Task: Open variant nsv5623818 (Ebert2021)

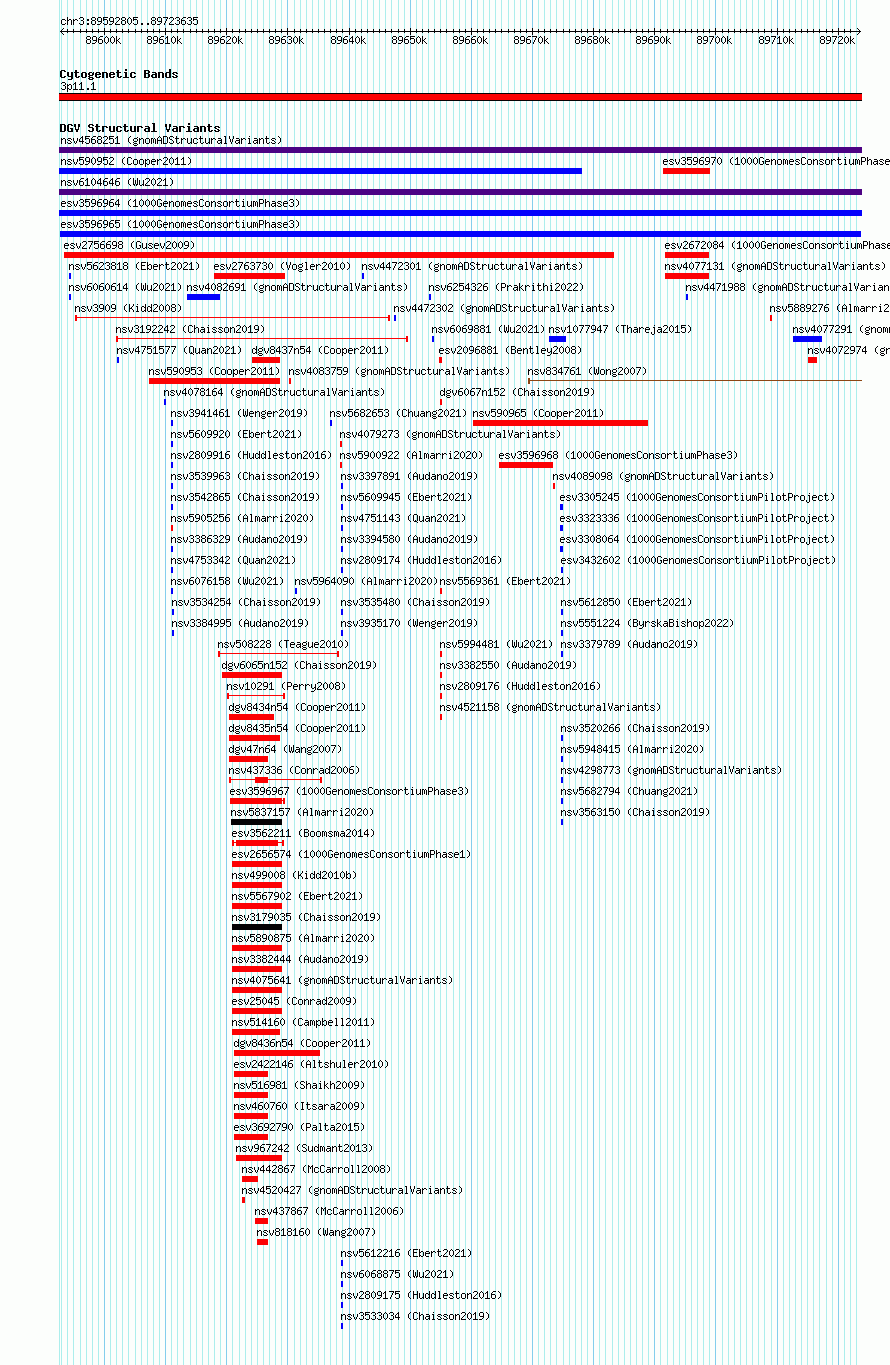Action: [x=134, y=266]
